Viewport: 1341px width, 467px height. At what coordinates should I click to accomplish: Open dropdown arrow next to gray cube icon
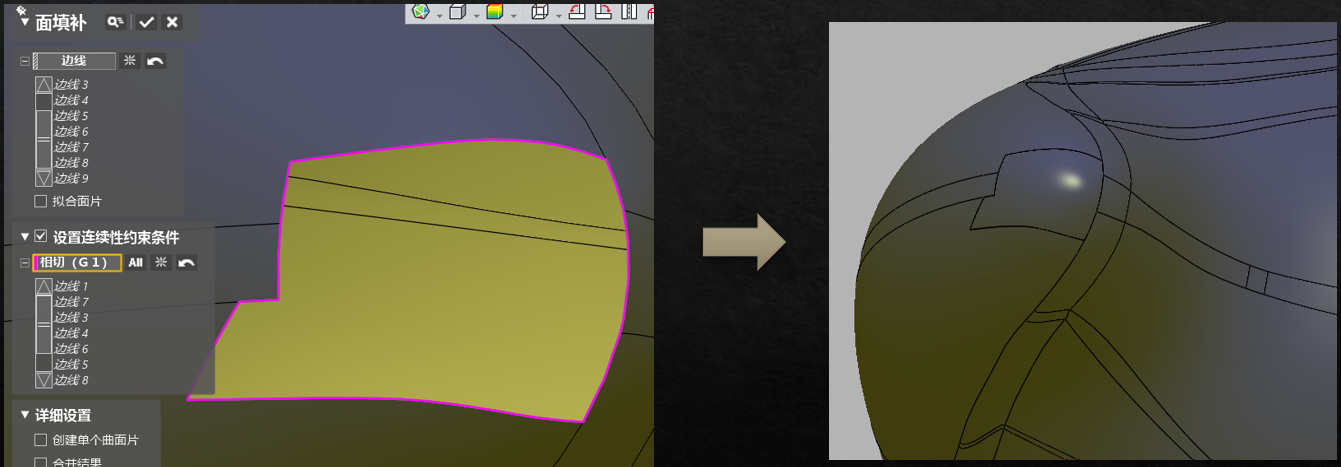[475, 14]
